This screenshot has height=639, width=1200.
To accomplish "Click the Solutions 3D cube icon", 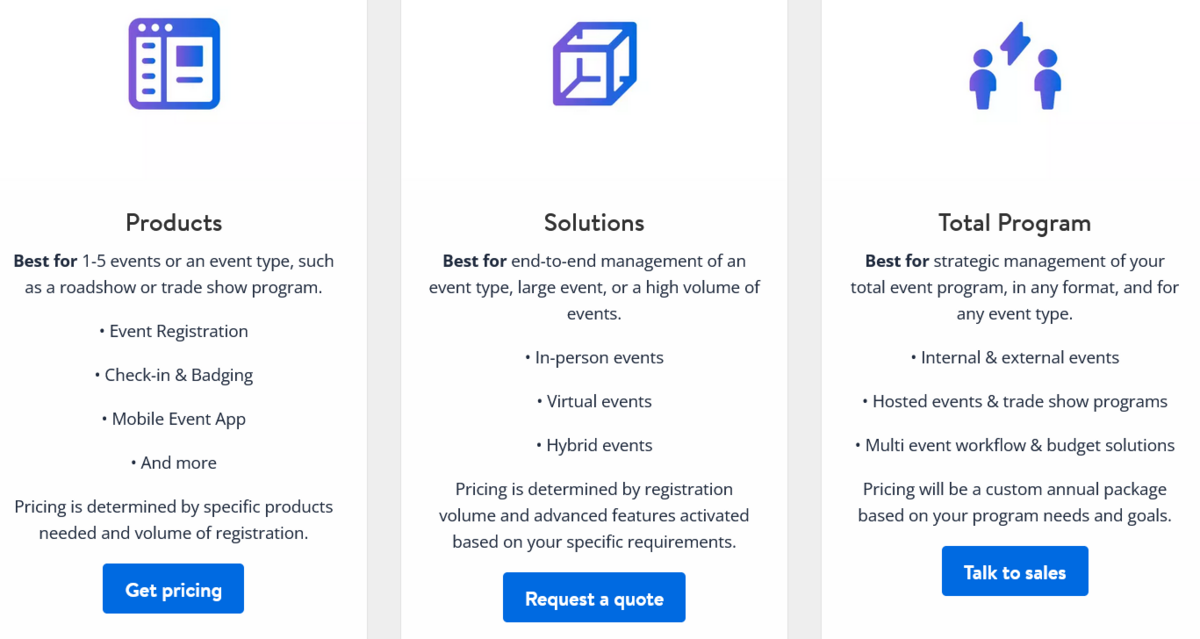I will [594, 64].
